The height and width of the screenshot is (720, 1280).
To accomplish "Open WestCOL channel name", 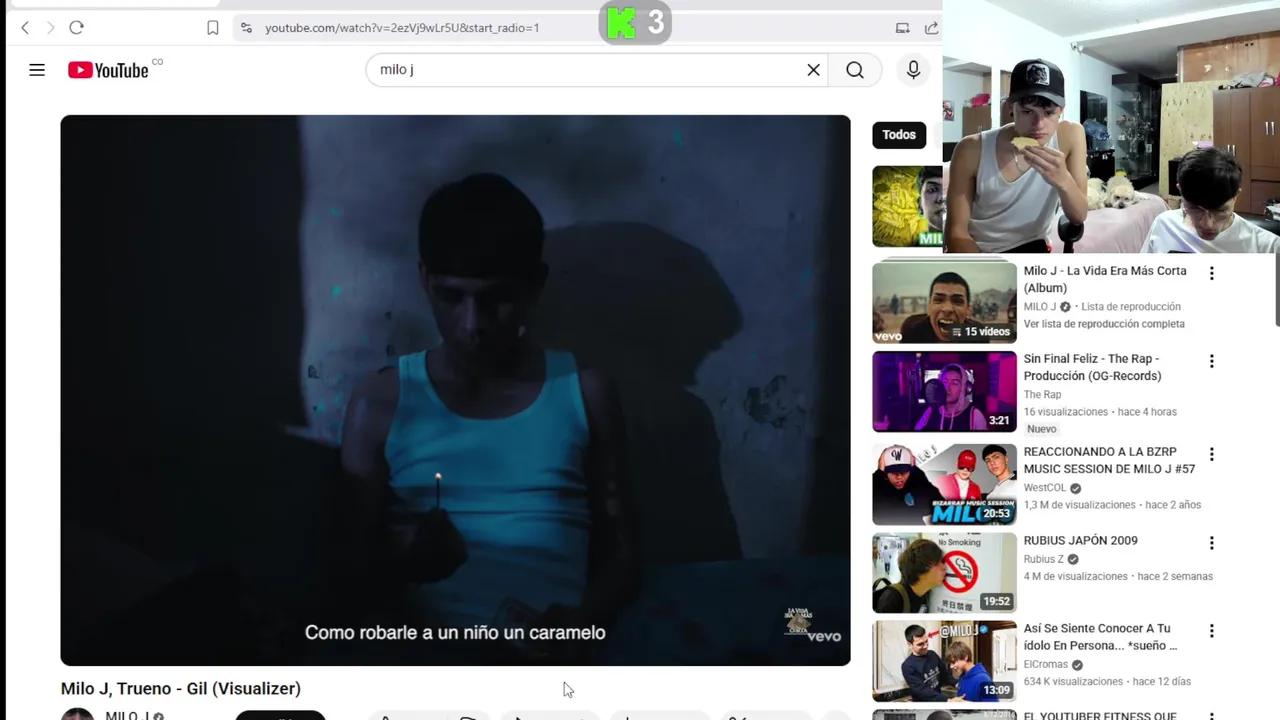I will 1045,488.
